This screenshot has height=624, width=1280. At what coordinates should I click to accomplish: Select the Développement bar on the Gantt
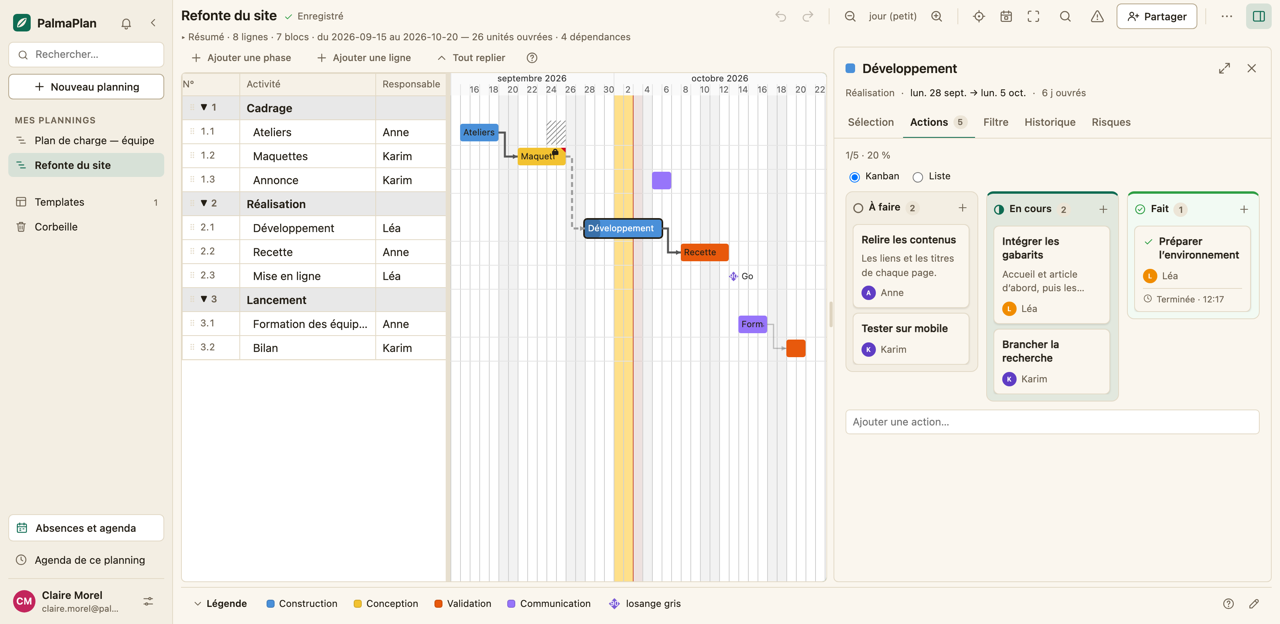point(623,228)
